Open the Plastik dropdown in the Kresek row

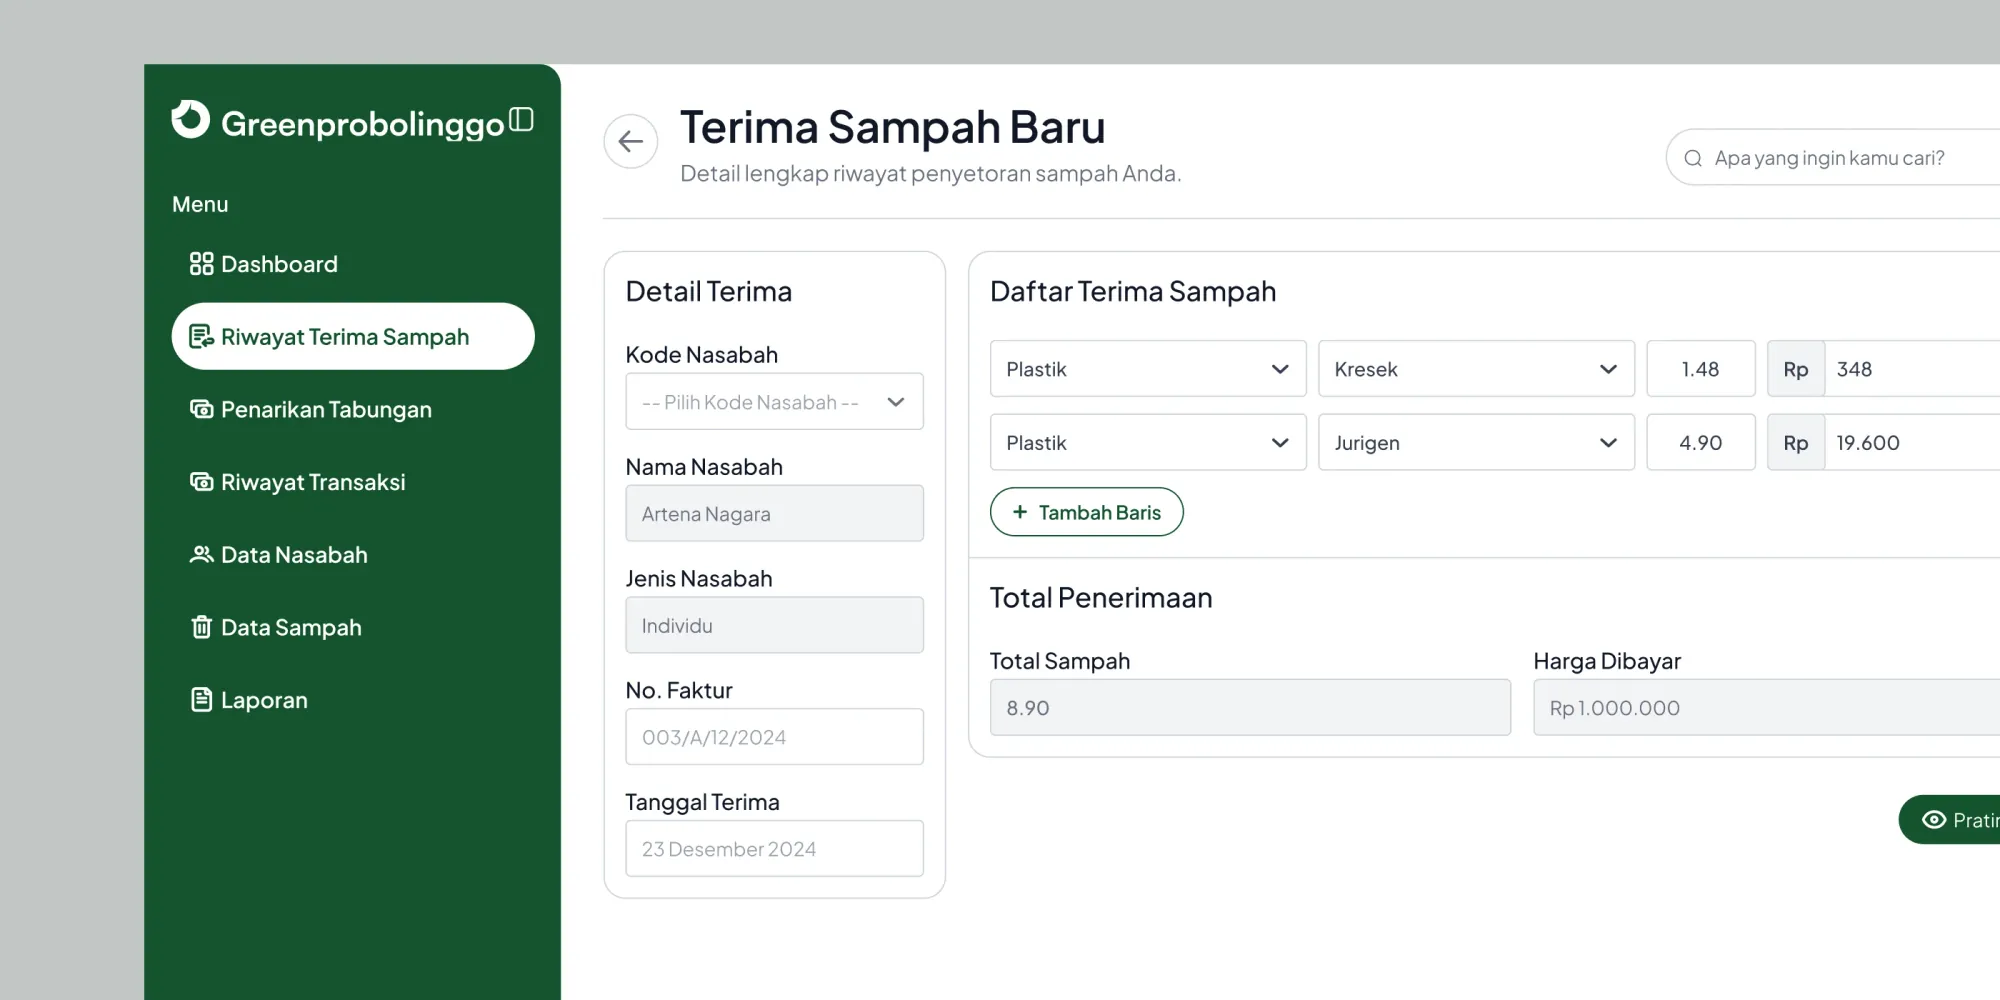[x=1148, y=369]
